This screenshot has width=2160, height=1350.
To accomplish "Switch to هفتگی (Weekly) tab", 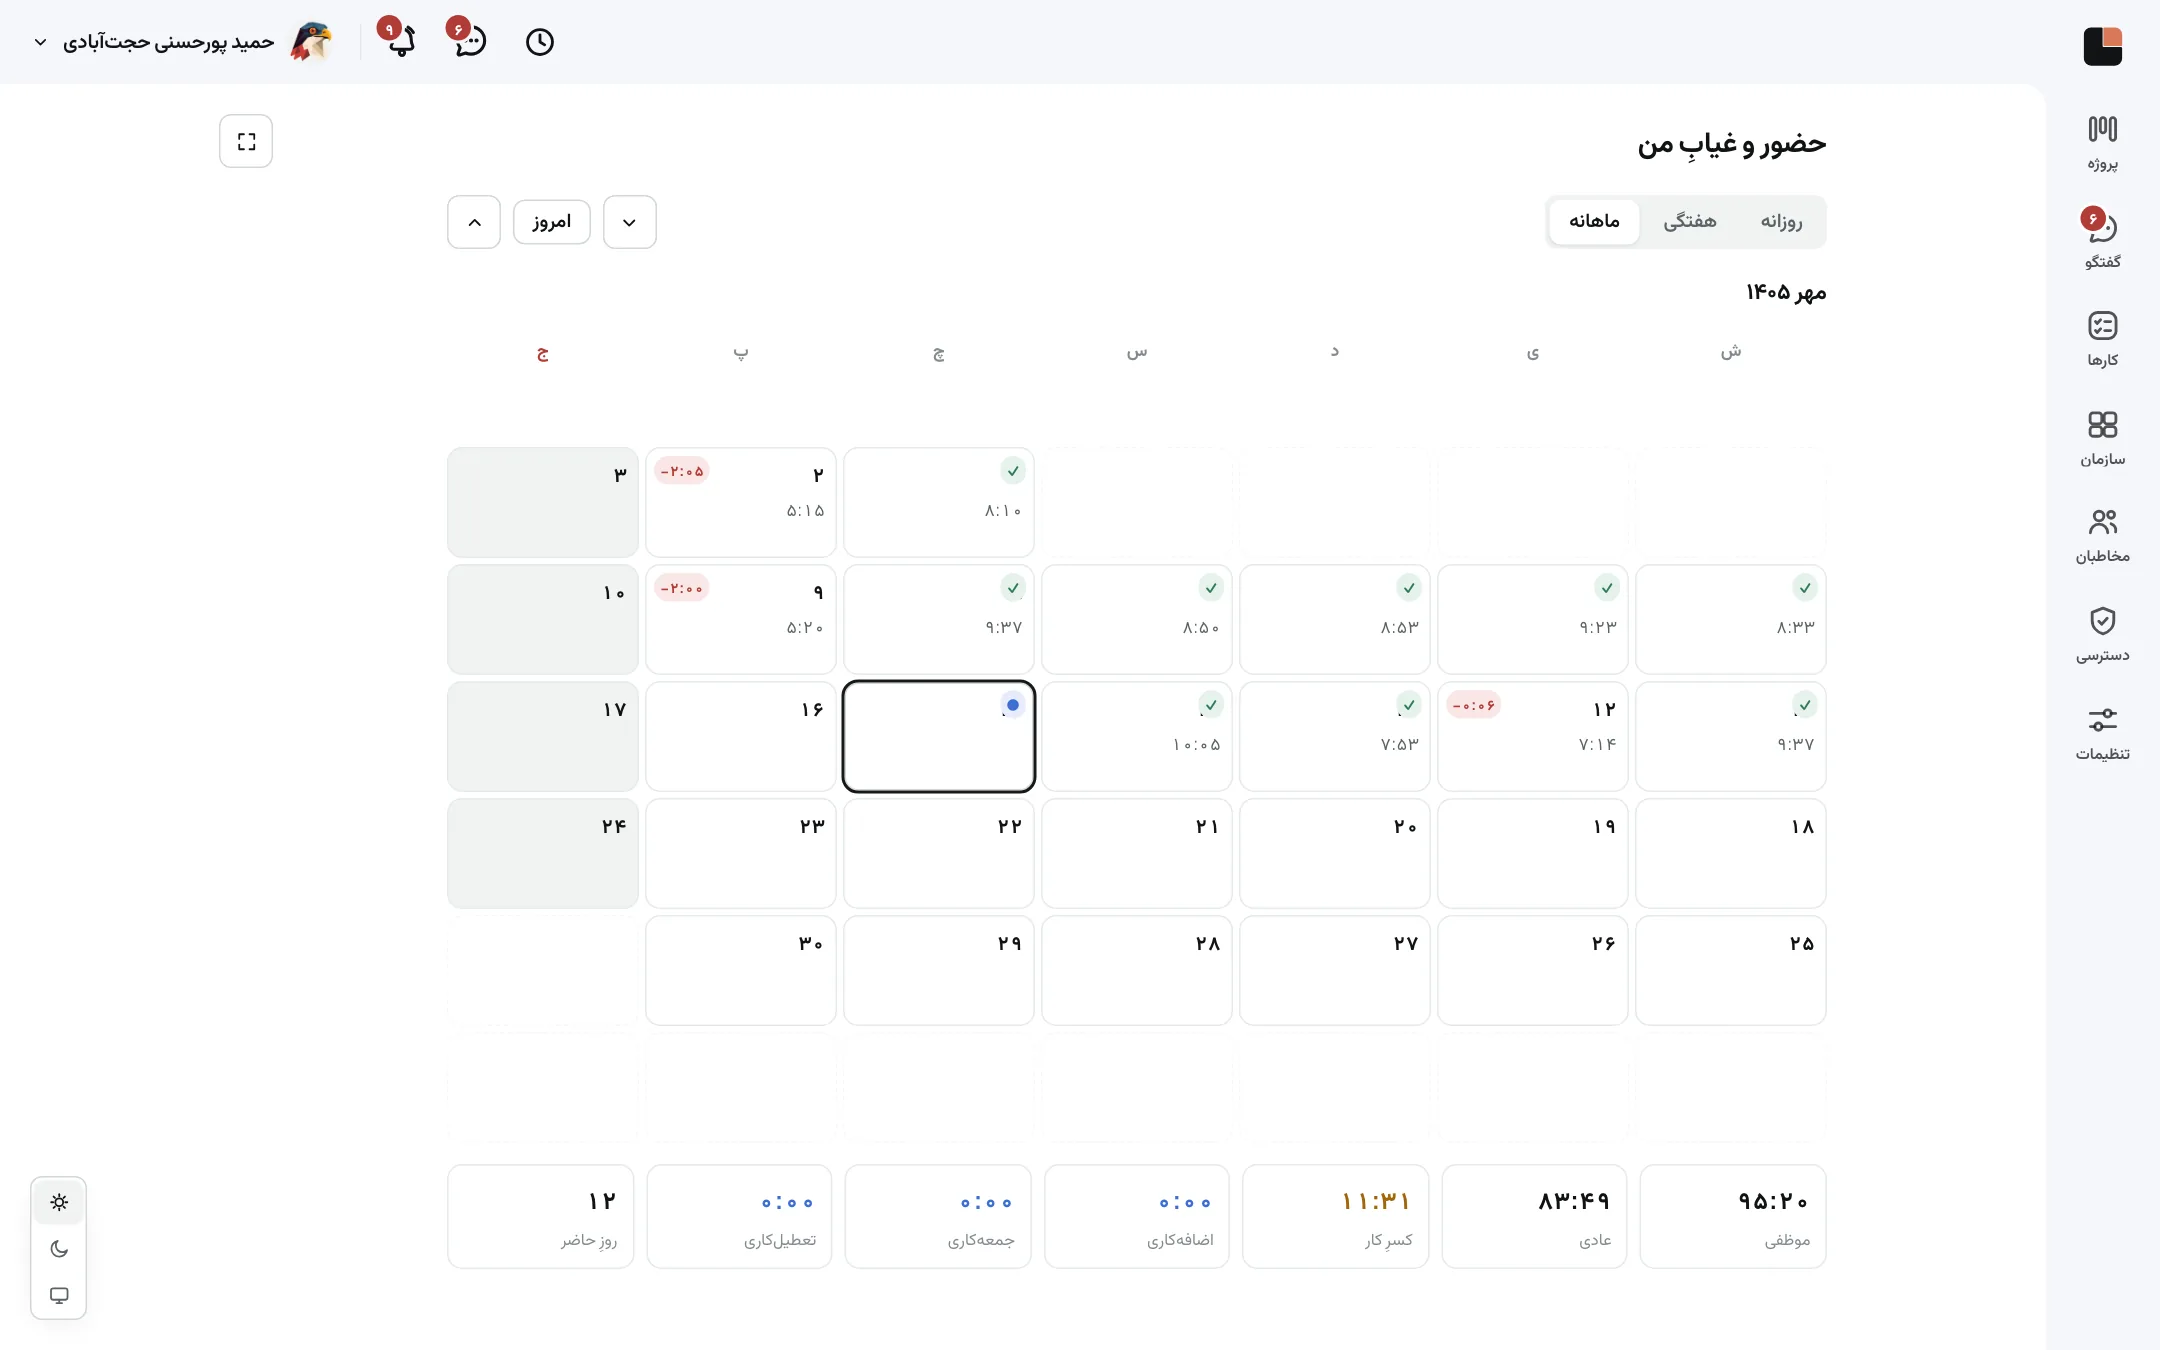I will (1690, 221).
